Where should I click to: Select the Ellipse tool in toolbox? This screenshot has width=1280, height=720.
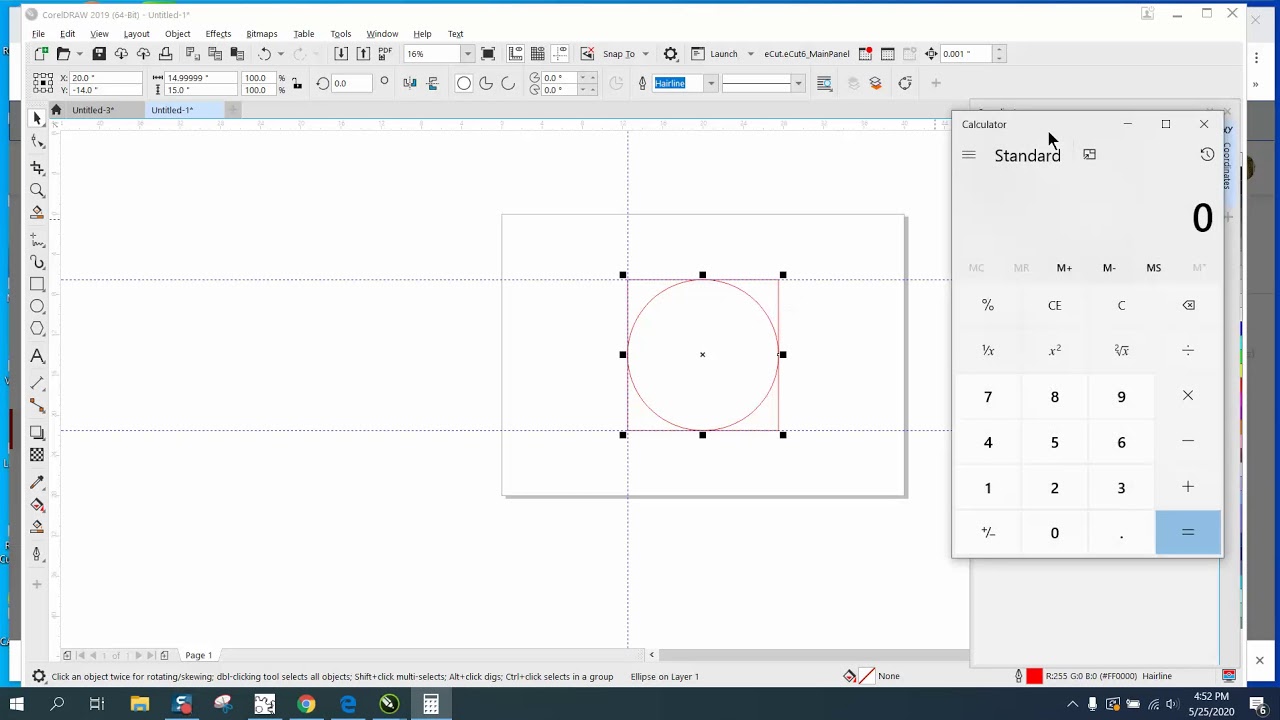pyautogui.click(x=37, y=307)
